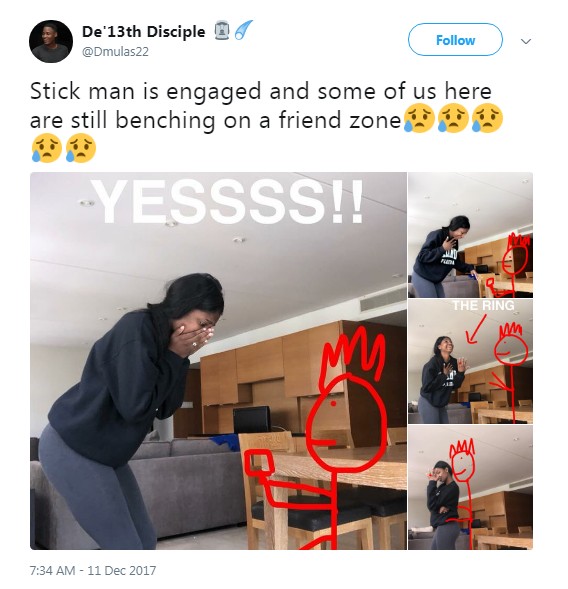Click the YESSSS!! caption on the large photo
The height and width of the screenshot is (589, 568).
[x=228, y=202]
